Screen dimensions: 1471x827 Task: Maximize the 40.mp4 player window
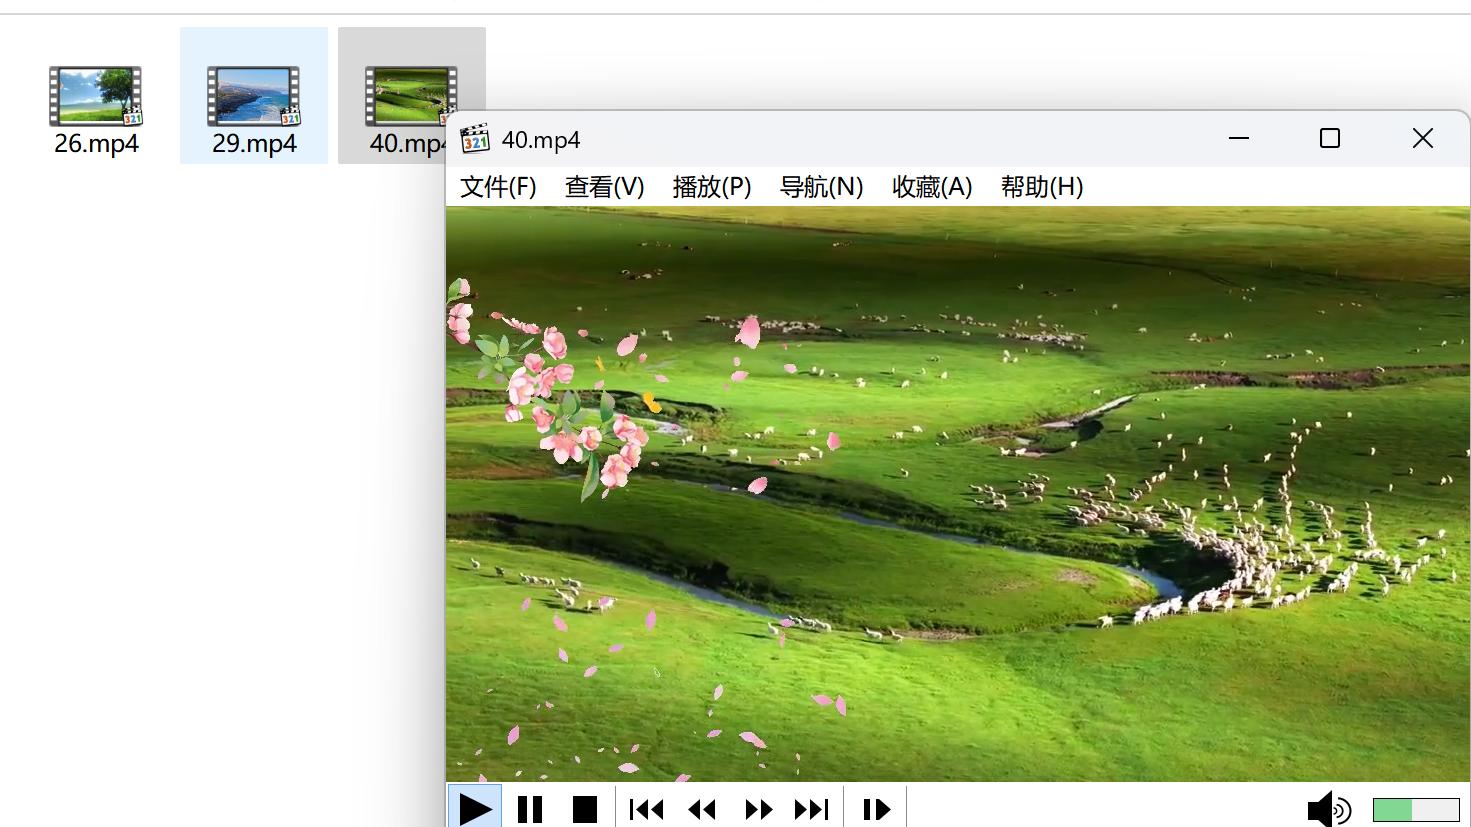tap(1330, 138)
